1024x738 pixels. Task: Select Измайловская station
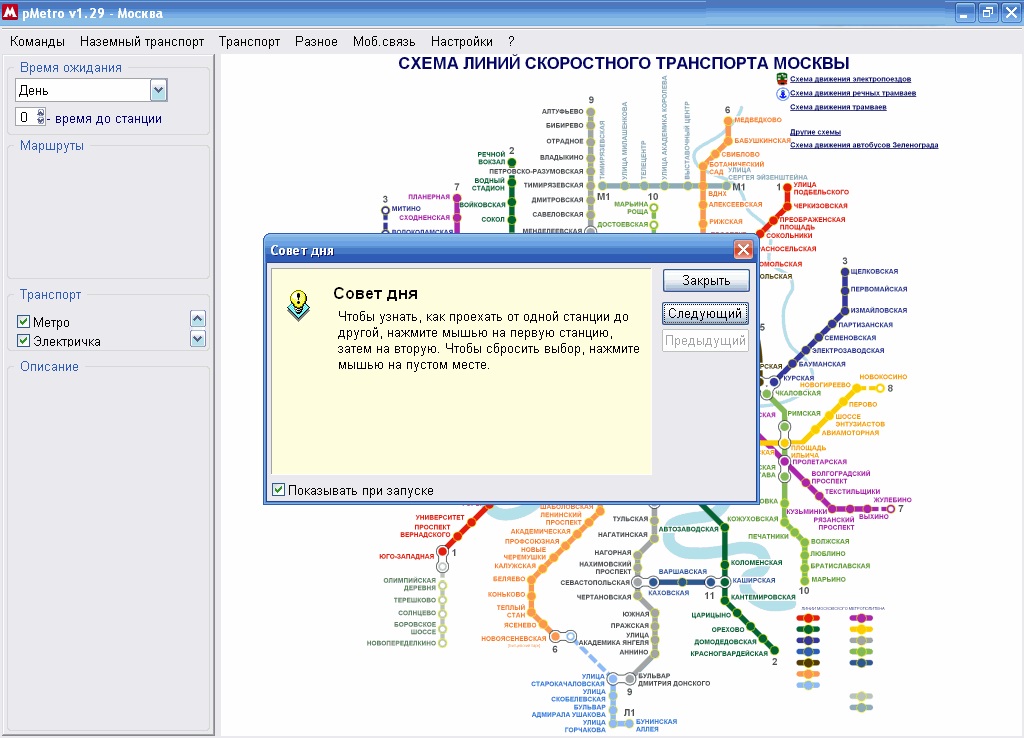pyautogui.click(x=845, y=310)
